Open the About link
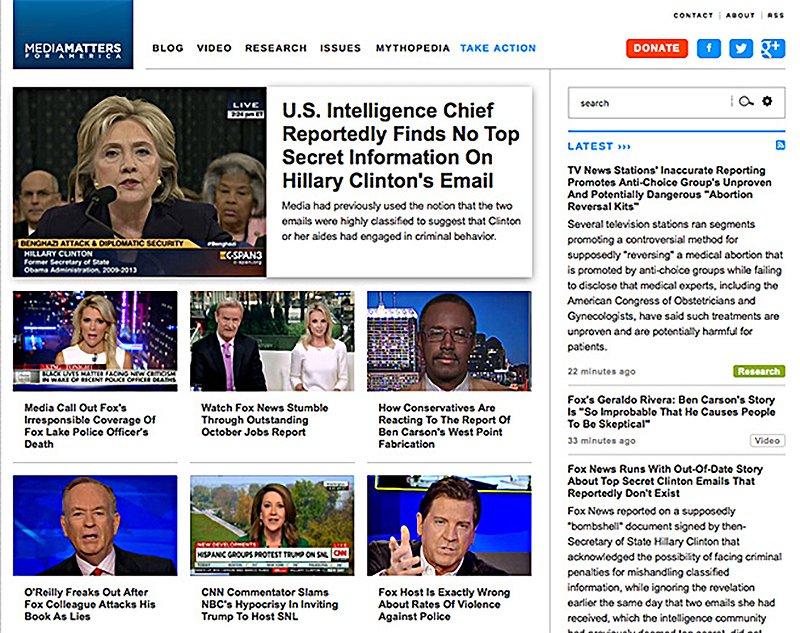This screenshot has width=800, height=633. (740, 15)
